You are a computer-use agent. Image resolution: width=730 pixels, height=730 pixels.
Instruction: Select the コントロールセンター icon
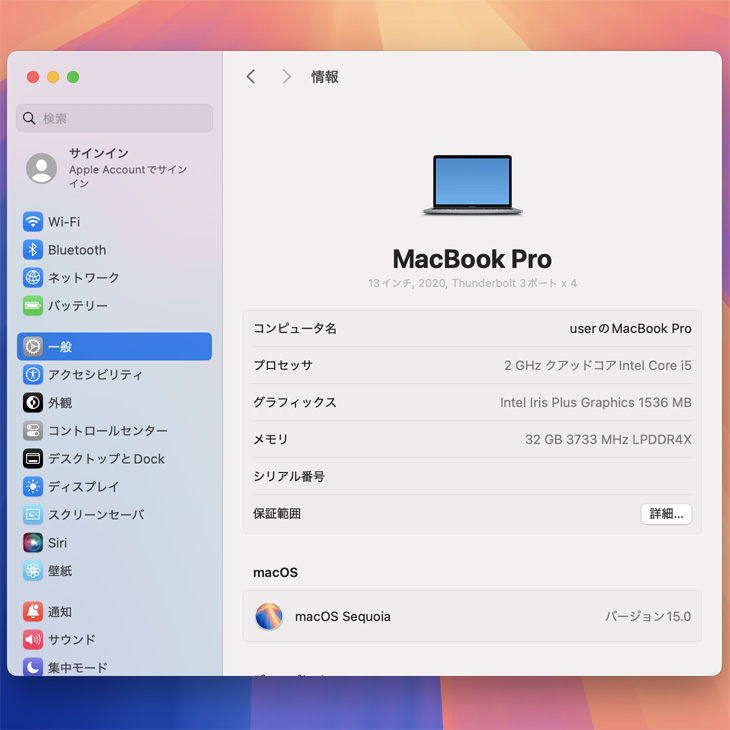[33, 431]
